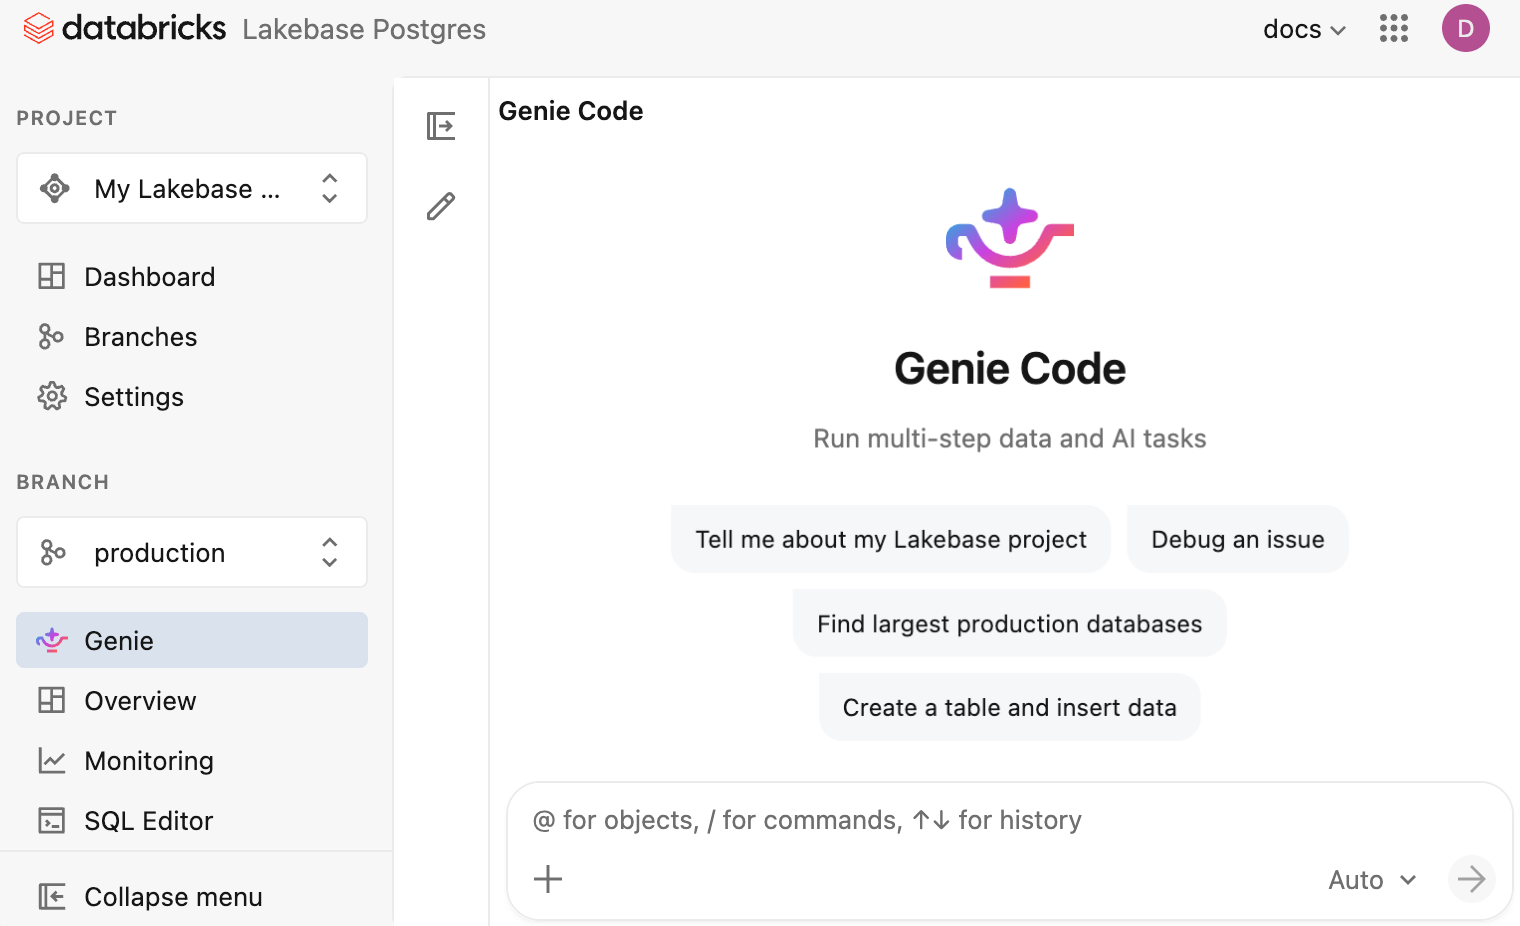1520x926 pixels.
Task: Collapse the sidebar menu
Action: tap(192, 896)
